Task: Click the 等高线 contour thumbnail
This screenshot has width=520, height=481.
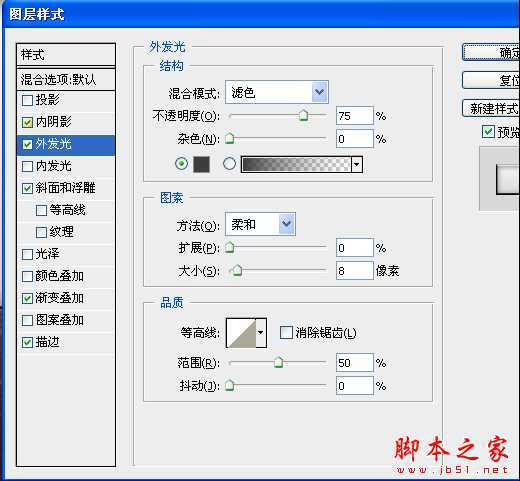Action: (241, 333)
